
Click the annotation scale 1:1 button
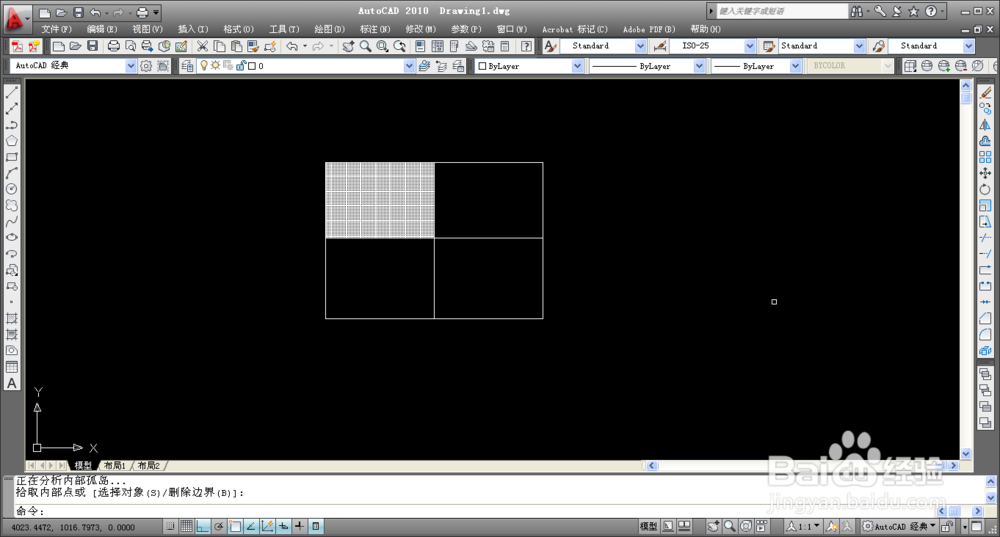802,526
